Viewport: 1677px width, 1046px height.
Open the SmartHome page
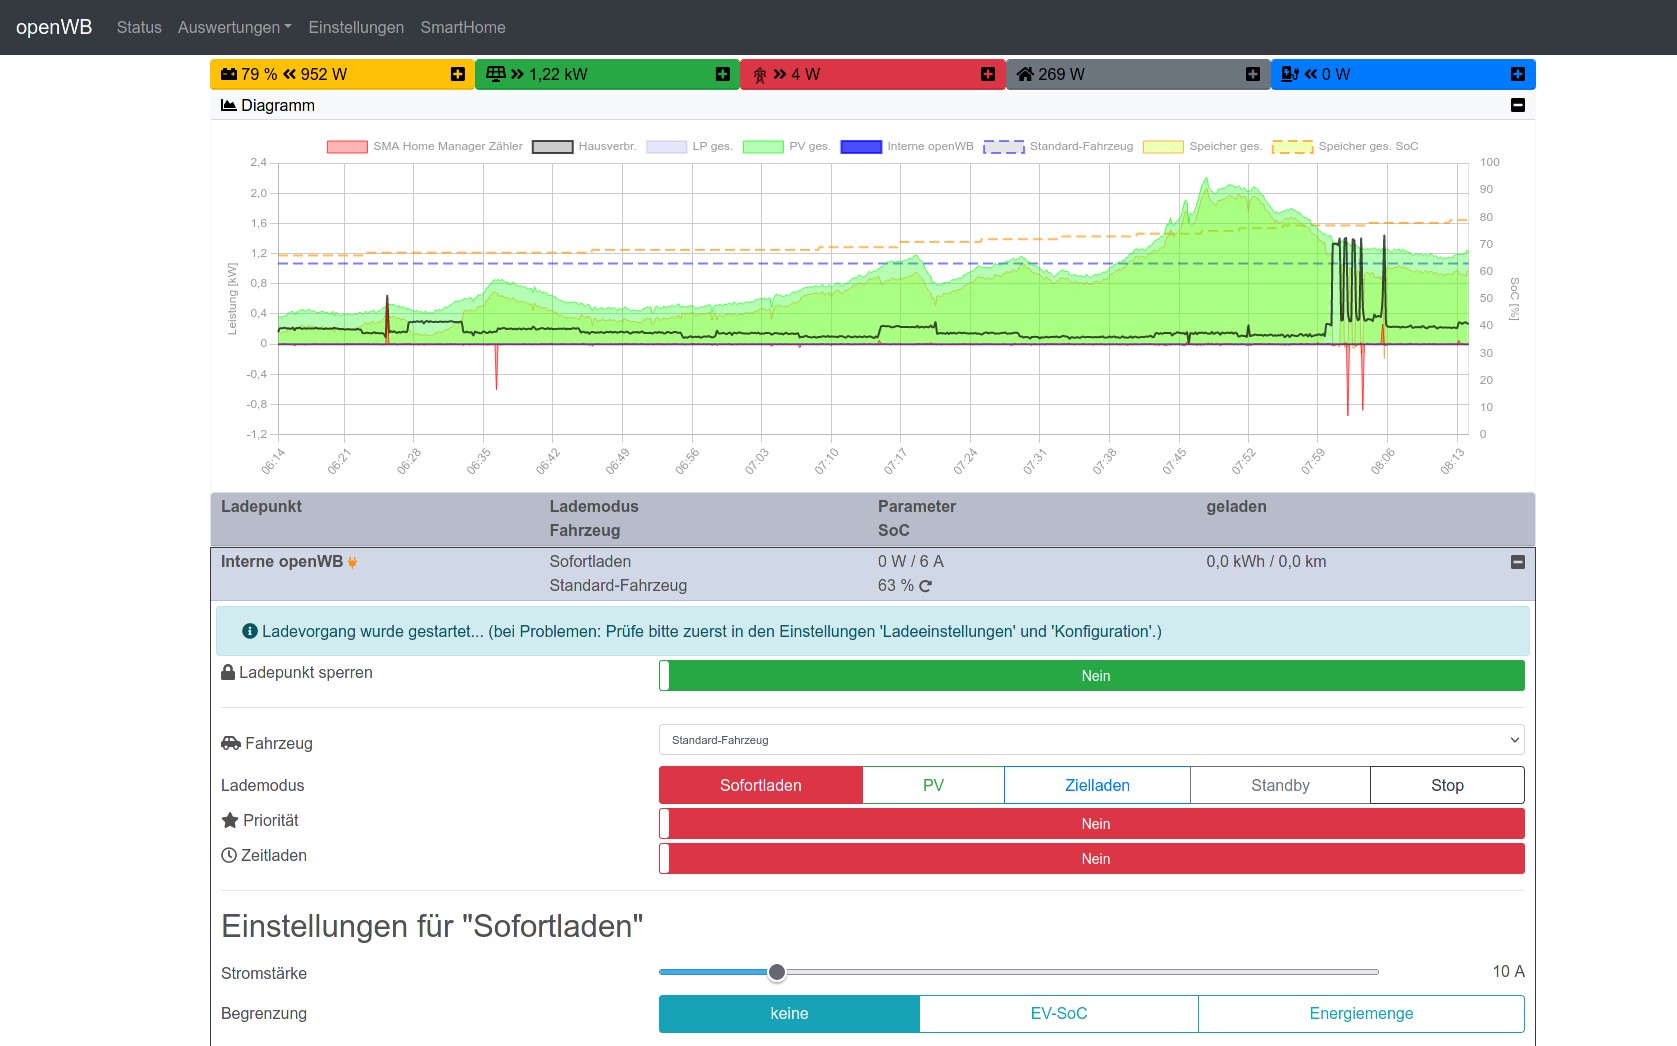pyautogui.click(x=463, y=27)
